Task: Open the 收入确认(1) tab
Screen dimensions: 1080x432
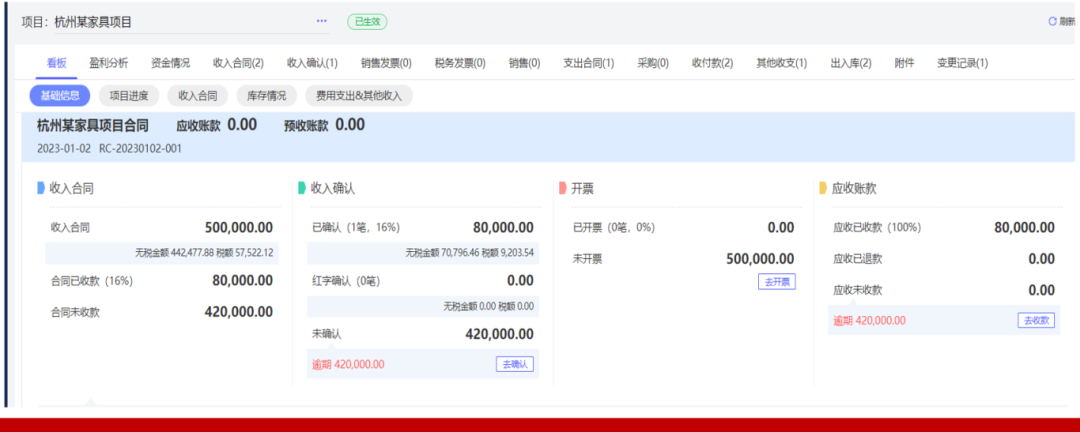Action: click(x=312, y=63)
